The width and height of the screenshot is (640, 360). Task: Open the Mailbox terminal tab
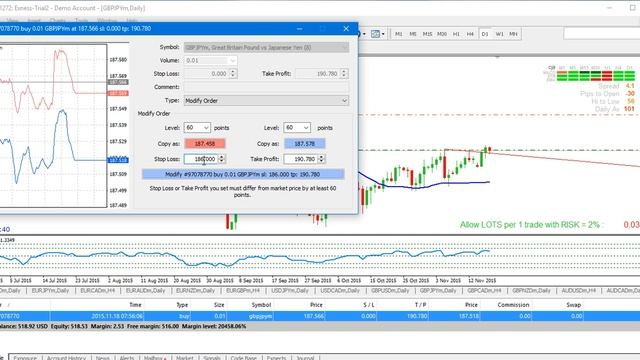155,358
